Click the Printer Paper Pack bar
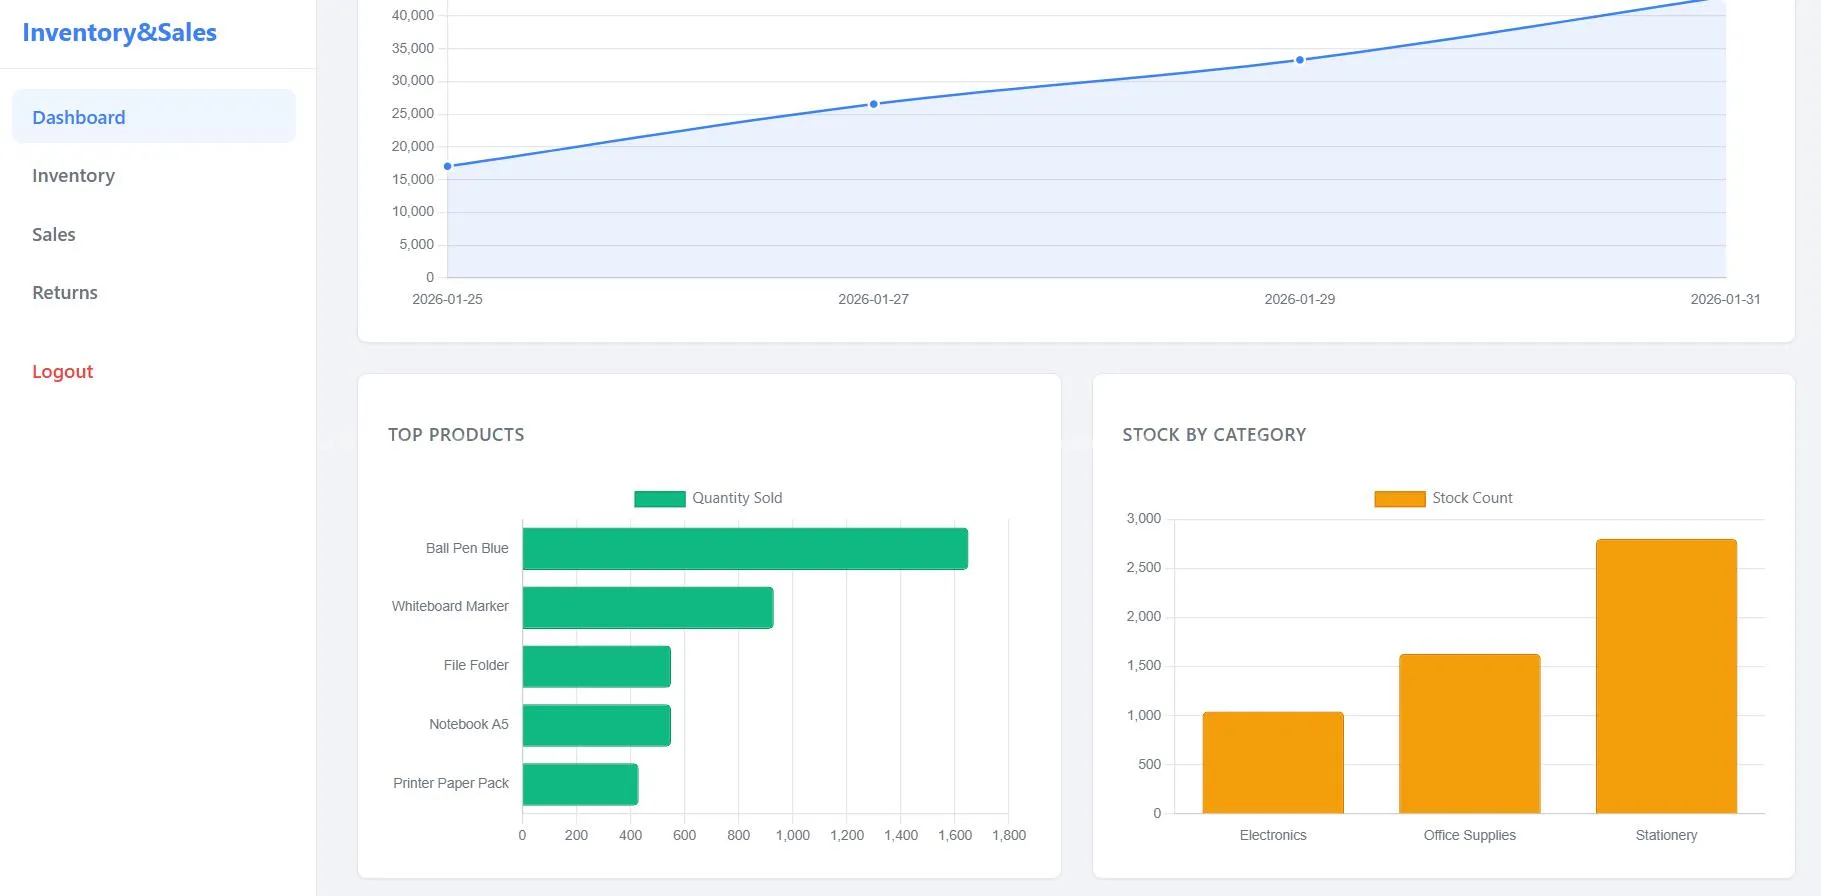 [580, 785]
